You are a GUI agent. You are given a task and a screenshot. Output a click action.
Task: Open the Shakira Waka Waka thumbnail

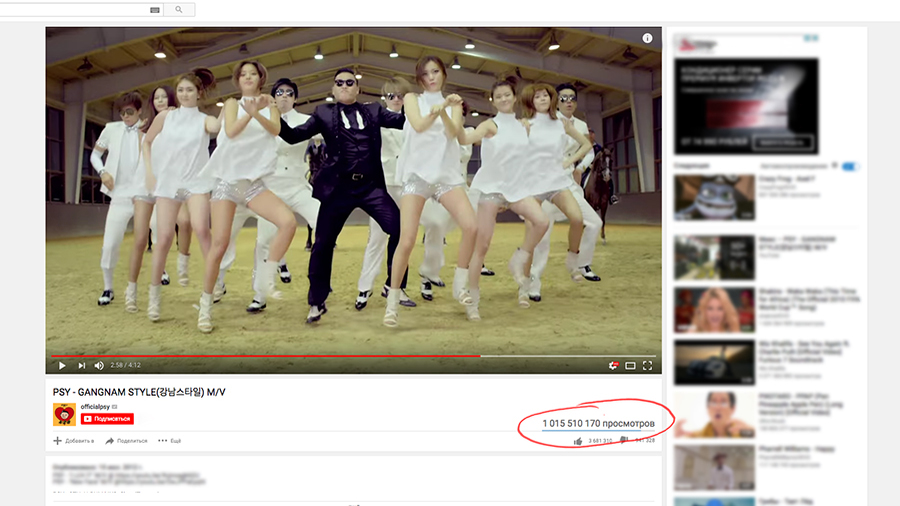point(715,310)
